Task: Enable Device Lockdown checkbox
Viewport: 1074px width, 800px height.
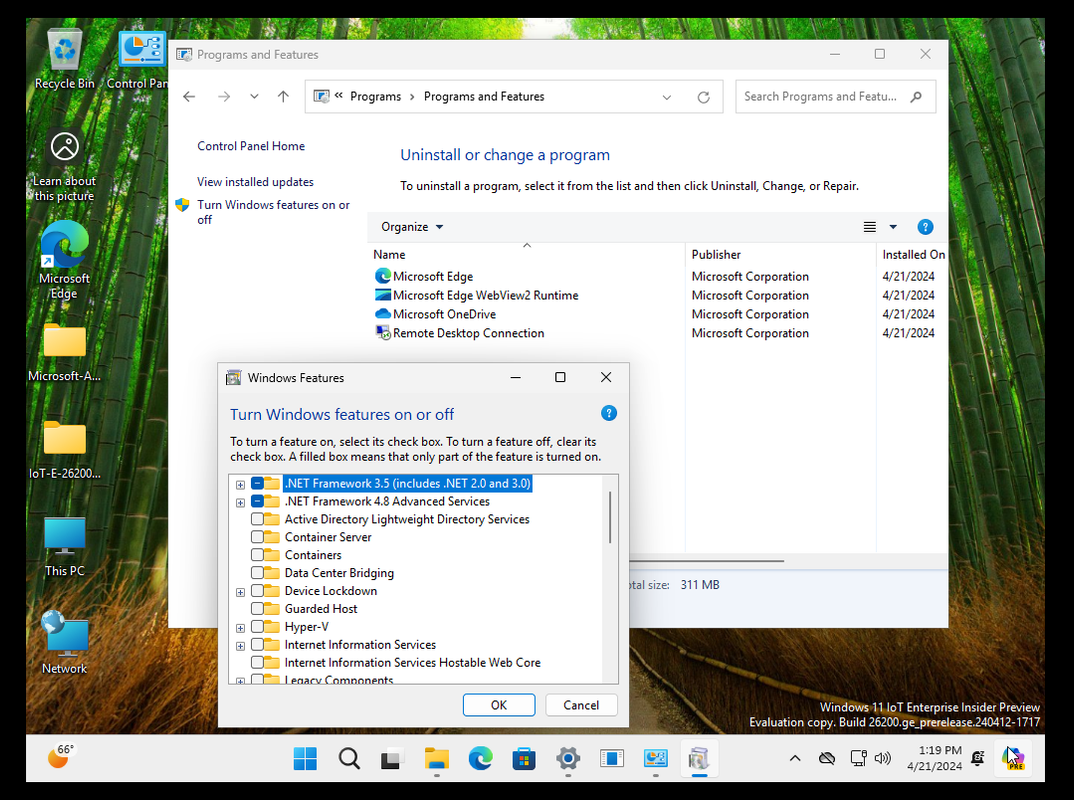Action: (x=257, y=590)
